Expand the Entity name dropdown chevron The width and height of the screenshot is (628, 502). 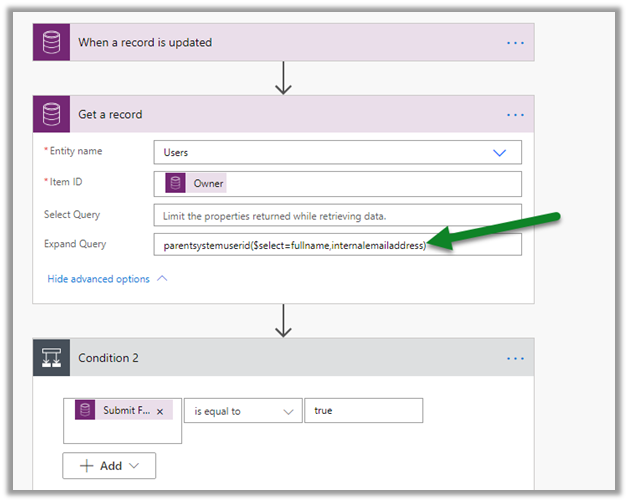[x=500, y=152]
